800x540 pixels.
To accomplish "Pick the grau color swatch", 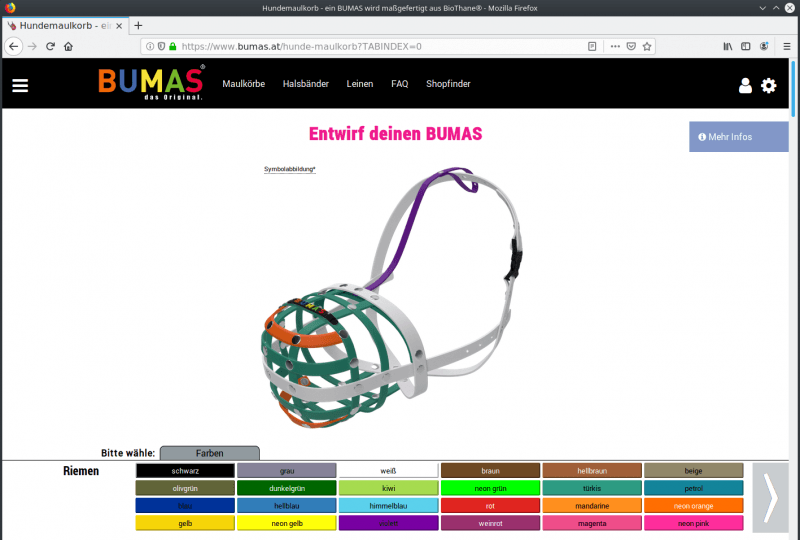I will [287, 471].
